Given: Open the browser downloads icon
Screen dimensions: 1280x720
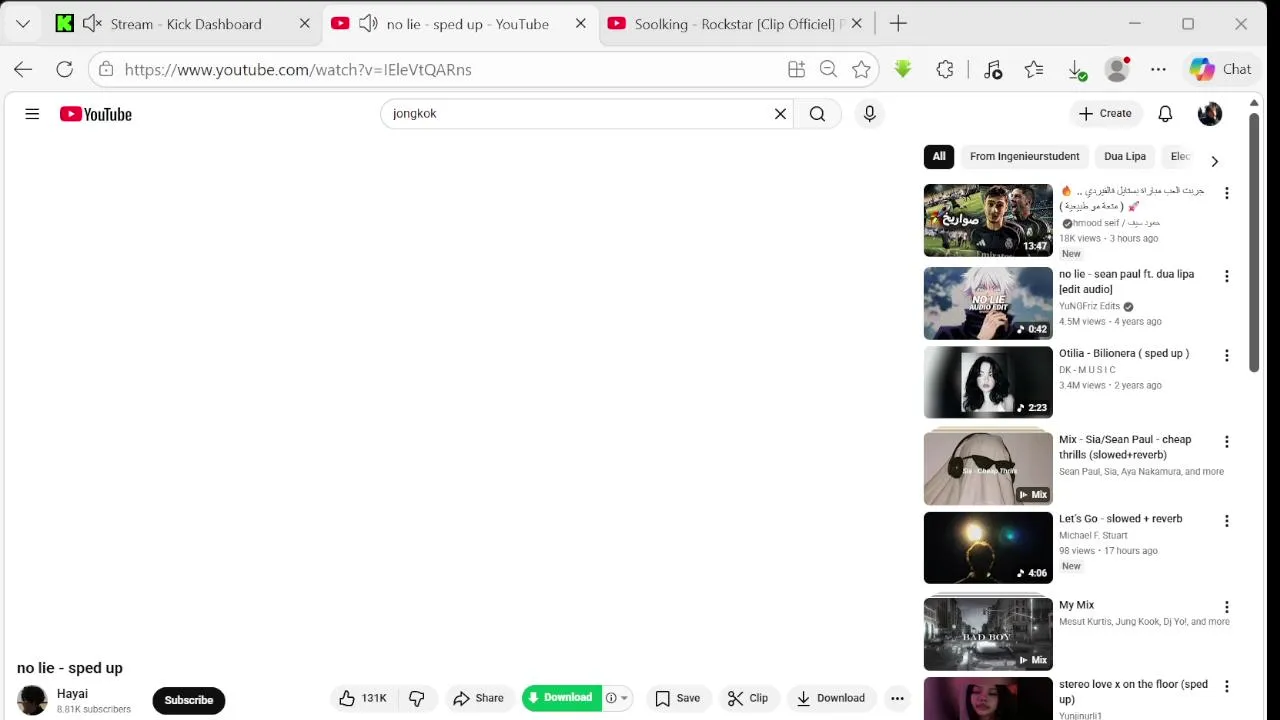Looking at the screenshot, I should coord(1077,70).
